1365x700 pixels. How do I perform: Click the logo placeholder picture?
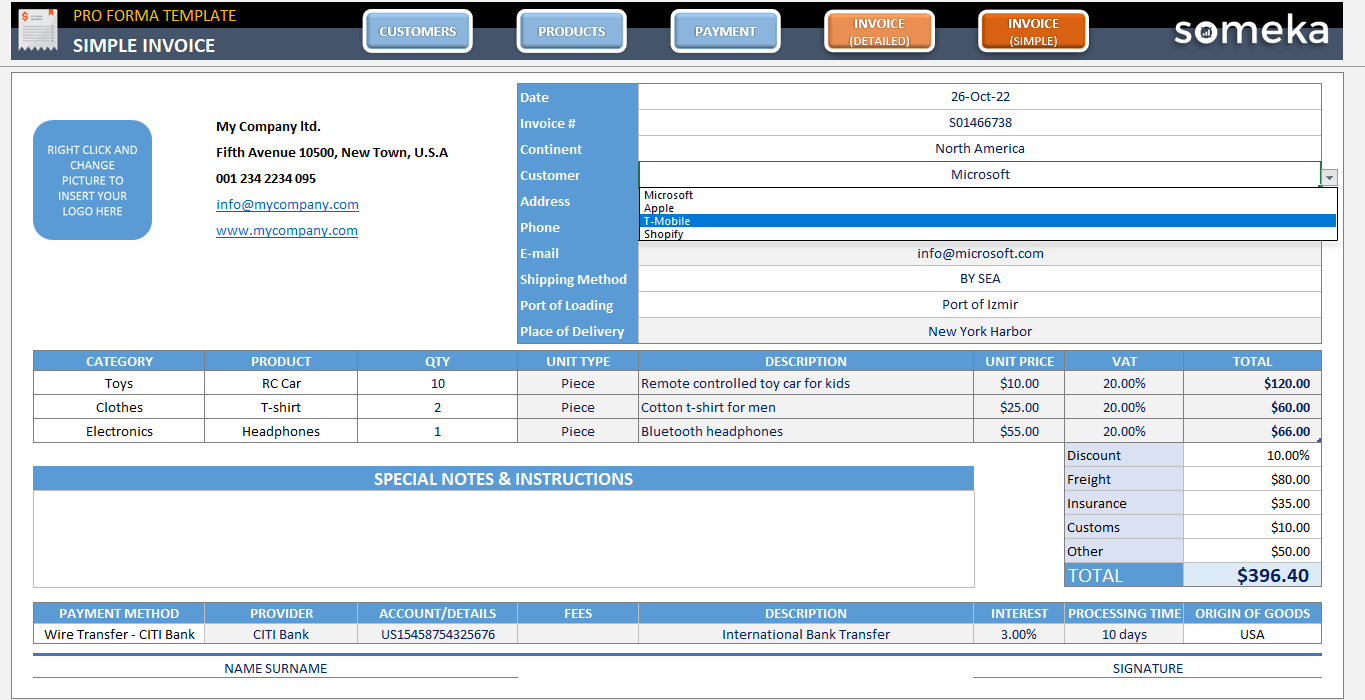coord(92,180)
